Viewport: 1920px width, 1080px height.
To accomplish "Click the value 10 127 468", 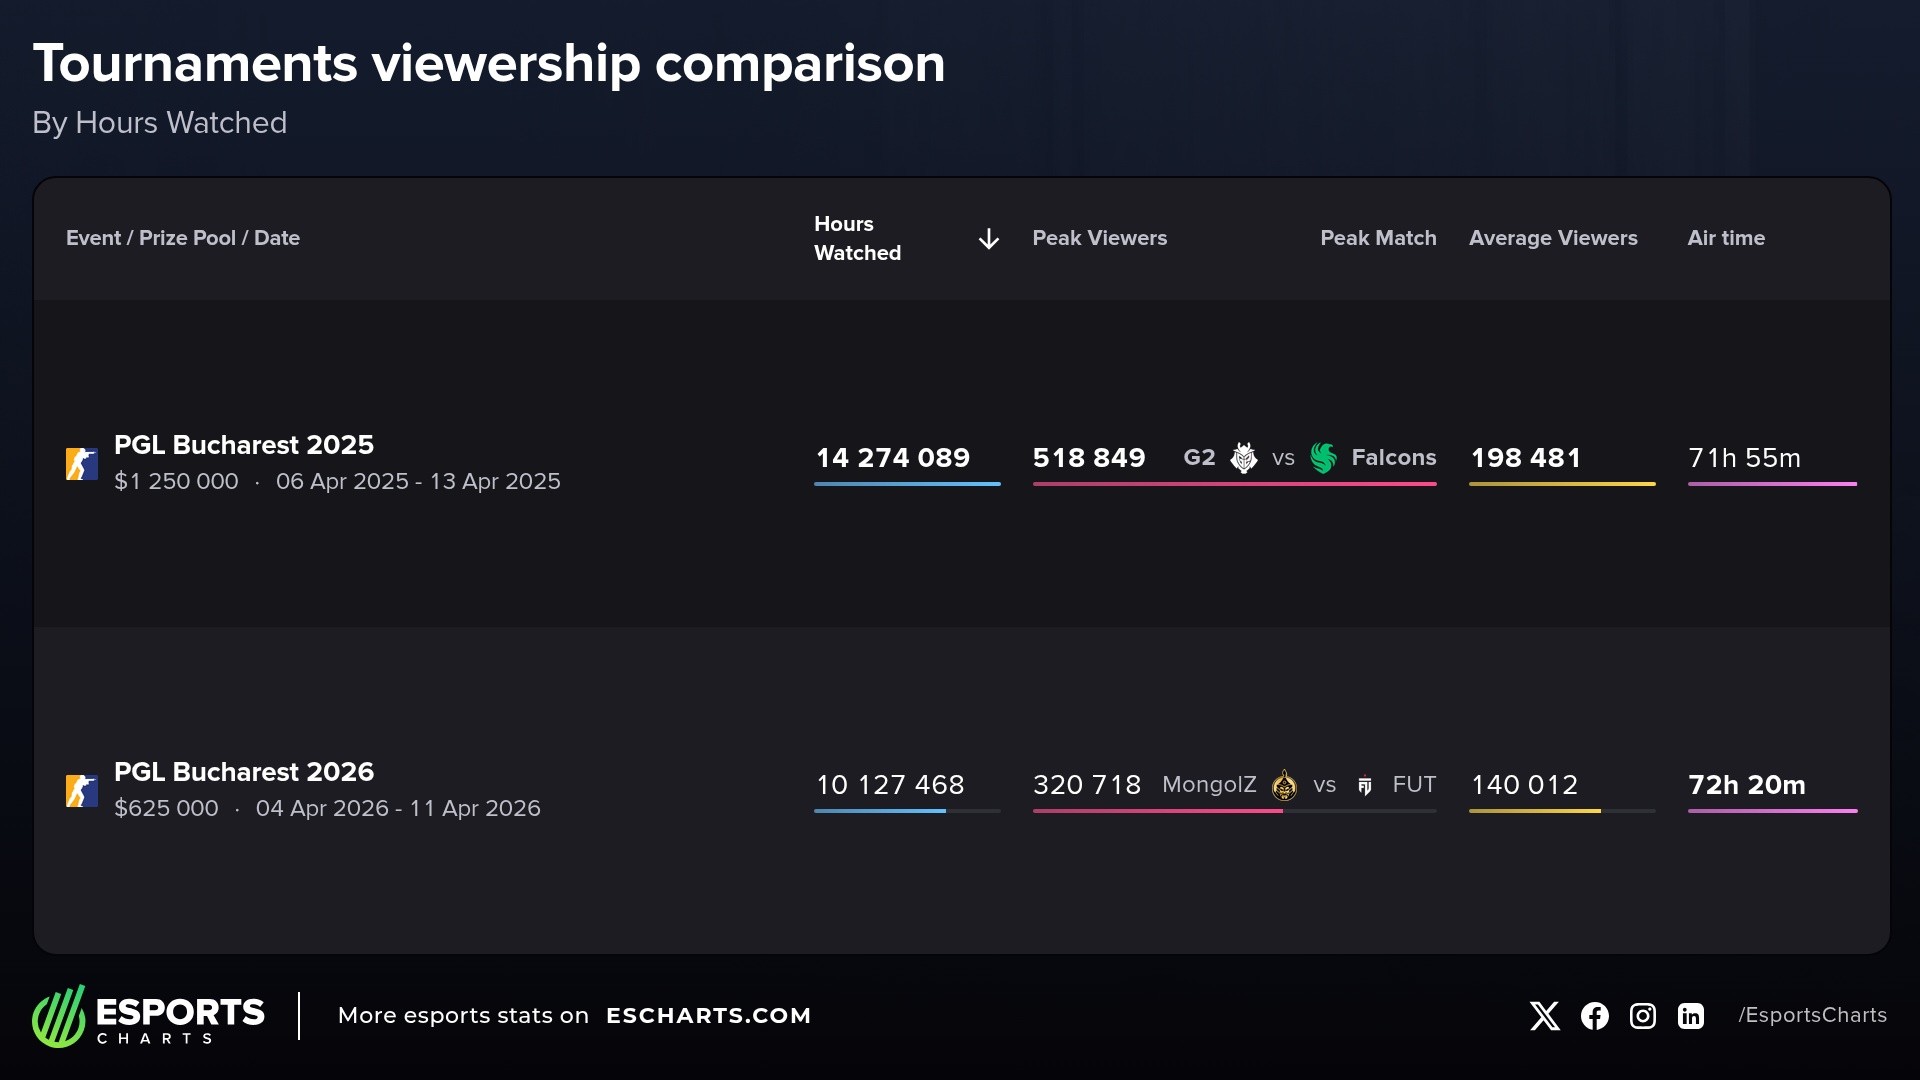I will [890, 785].
